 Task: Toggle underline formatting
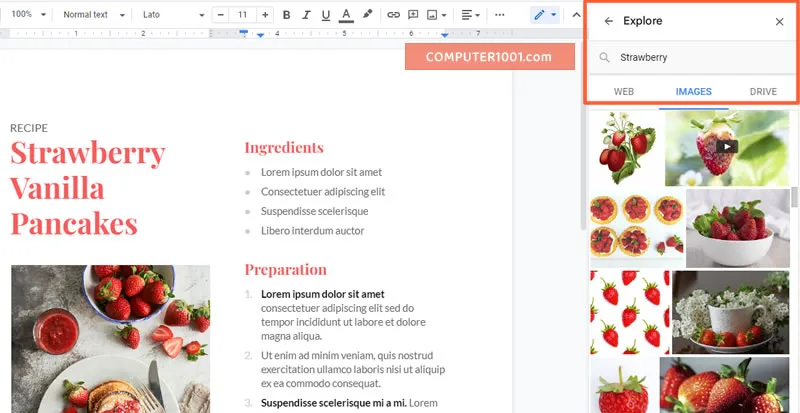click(326, 15)
